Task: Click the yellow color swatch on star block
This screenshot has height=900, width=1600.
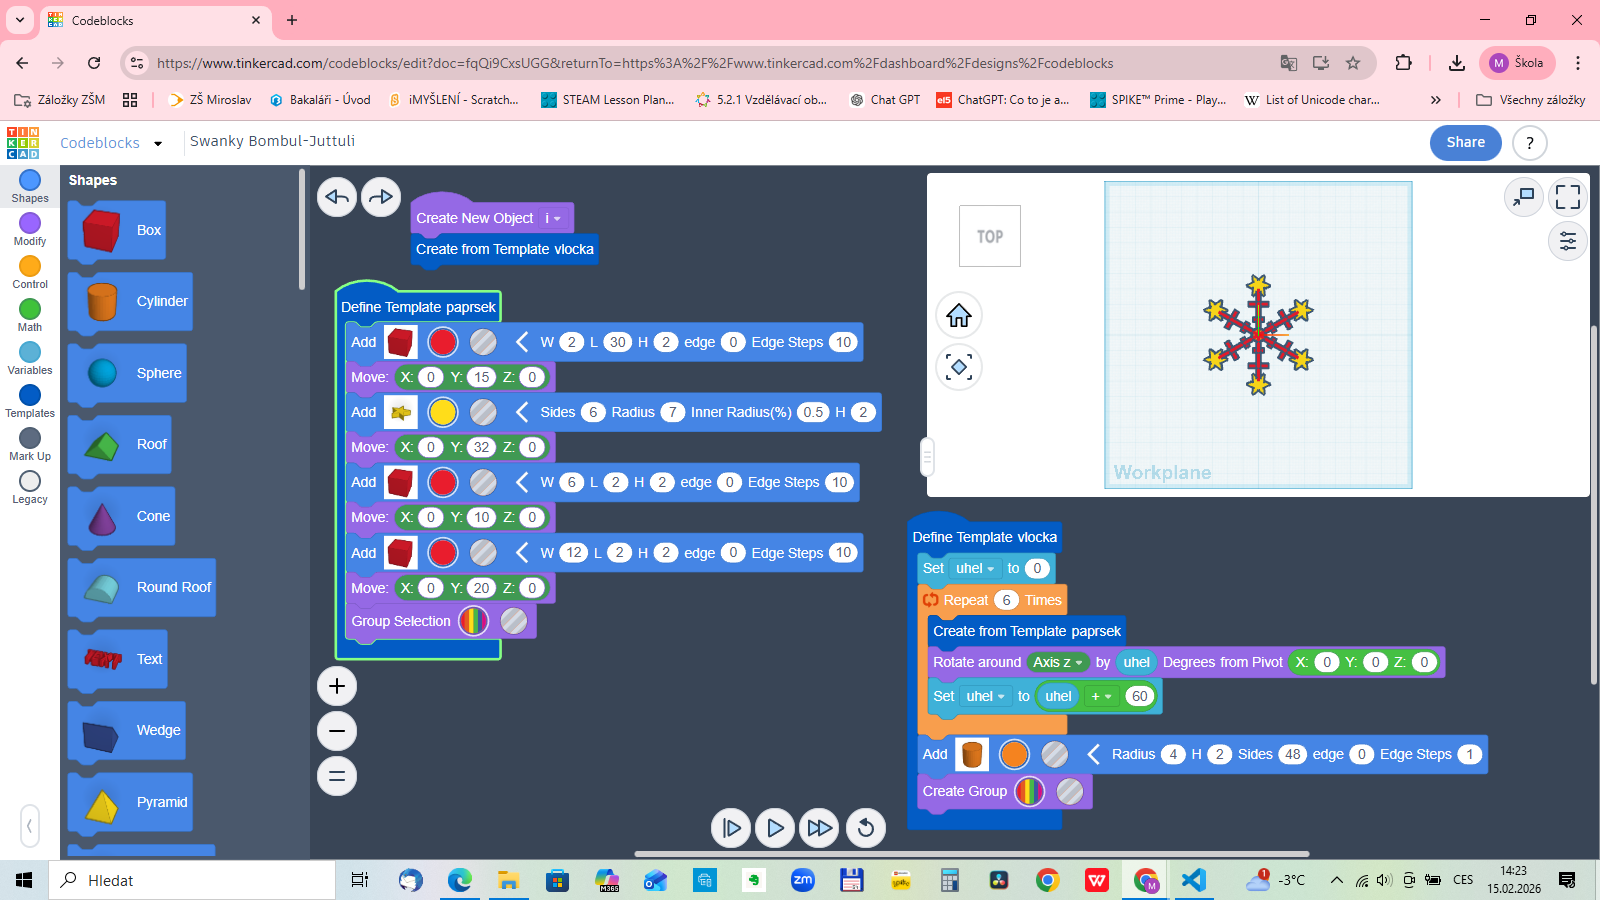Action: coord(443,412)
